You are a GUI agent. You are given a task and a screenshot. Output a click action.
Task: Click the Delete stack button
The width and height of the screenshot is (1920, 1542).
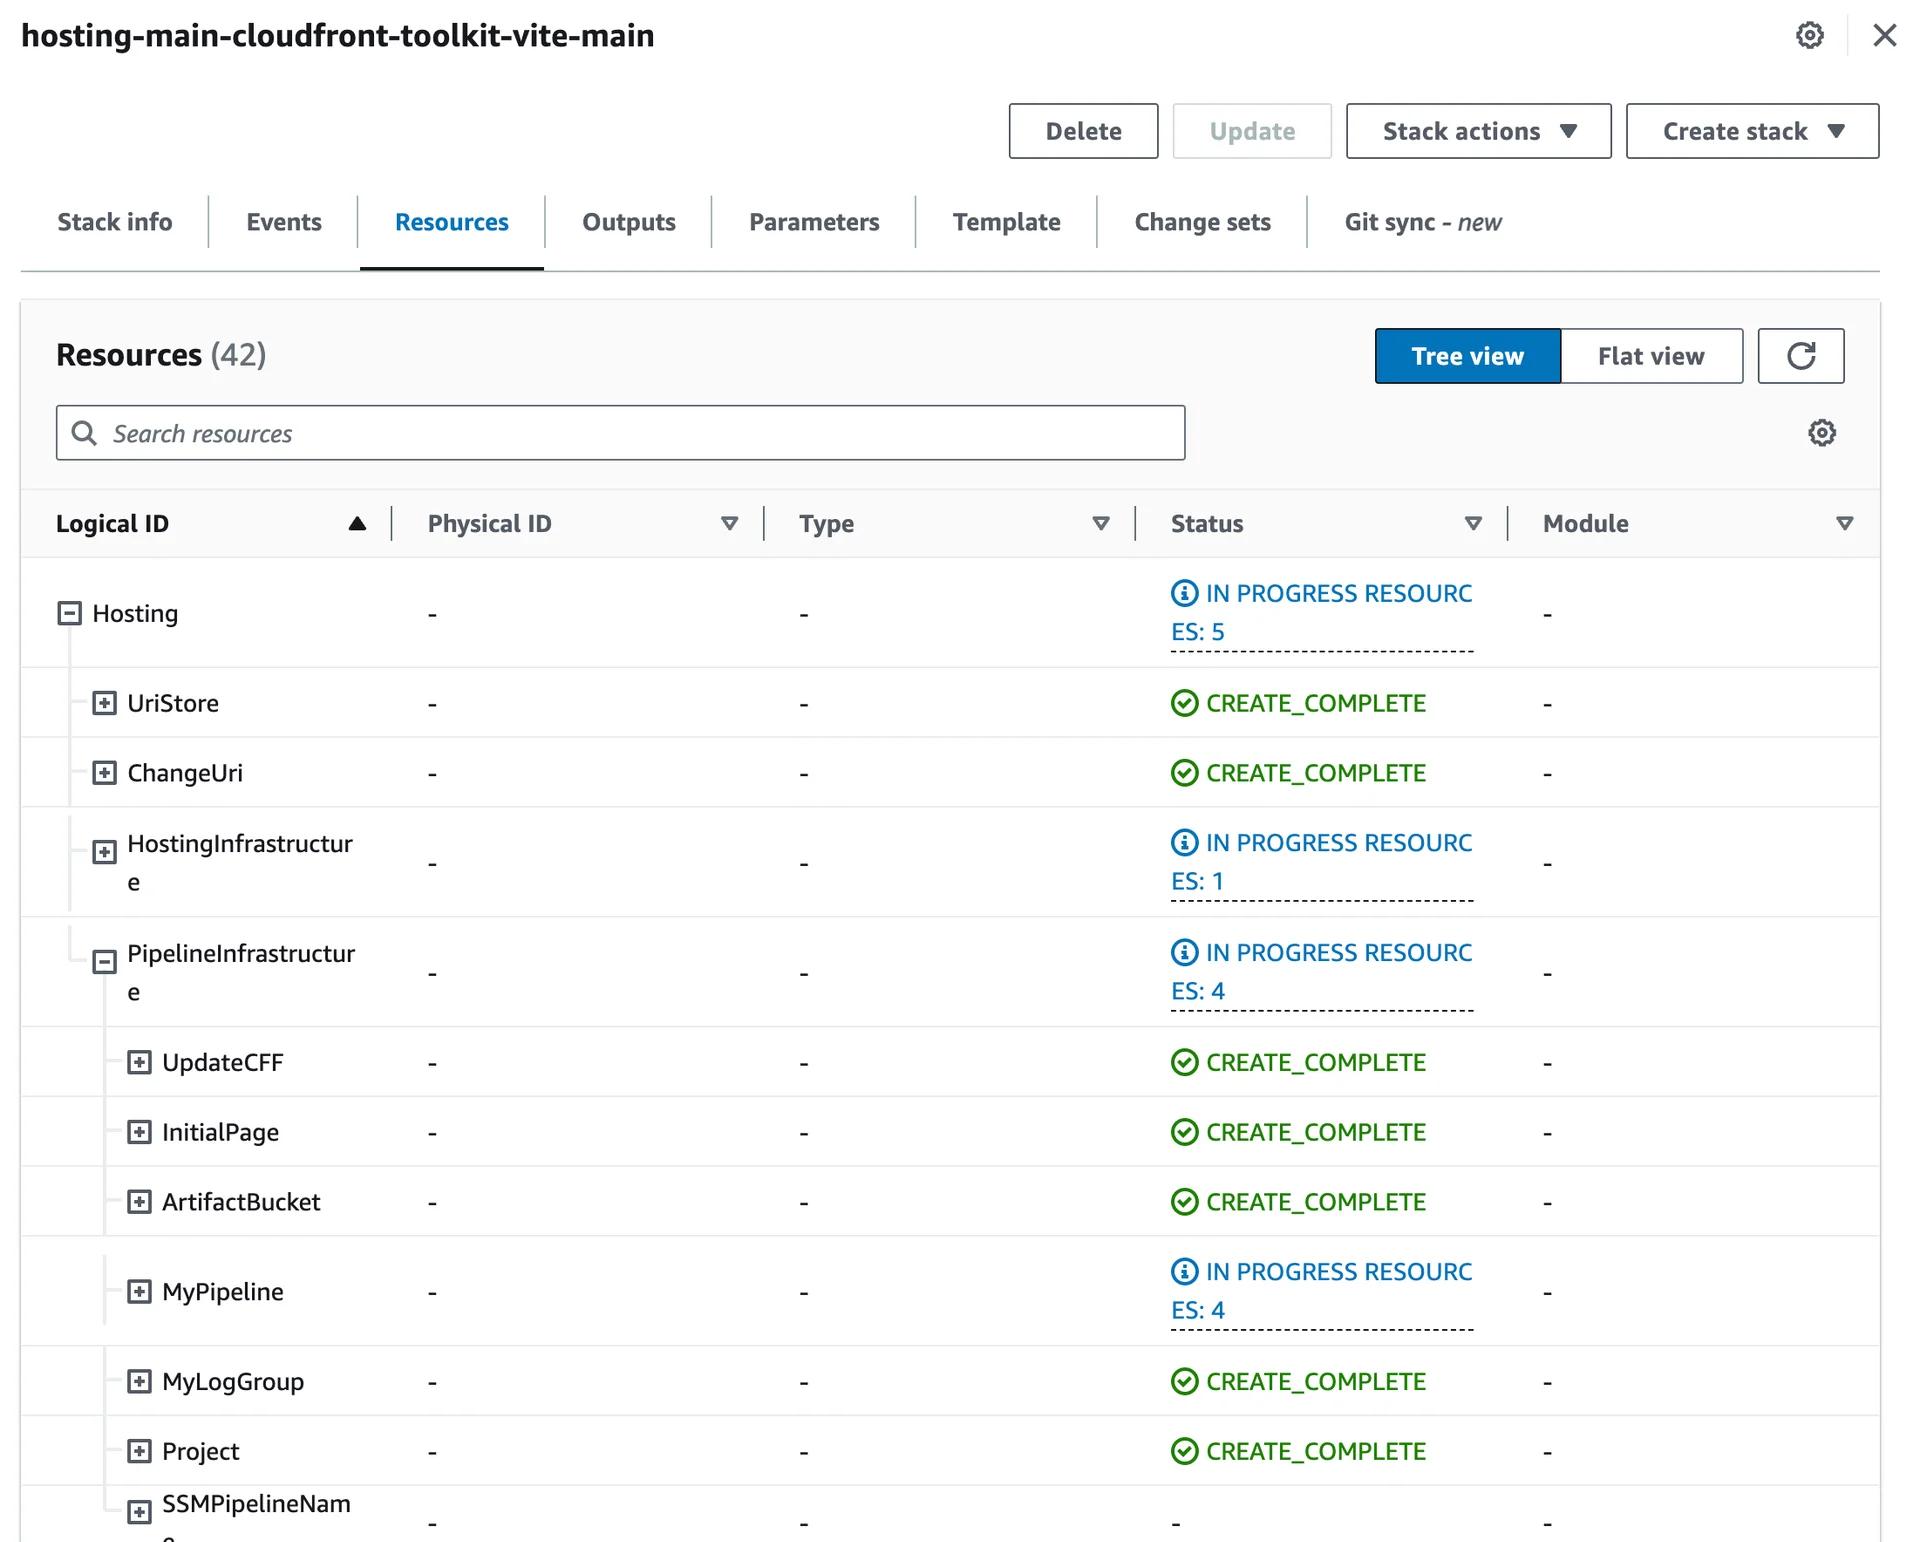[x=1083, y=131]
